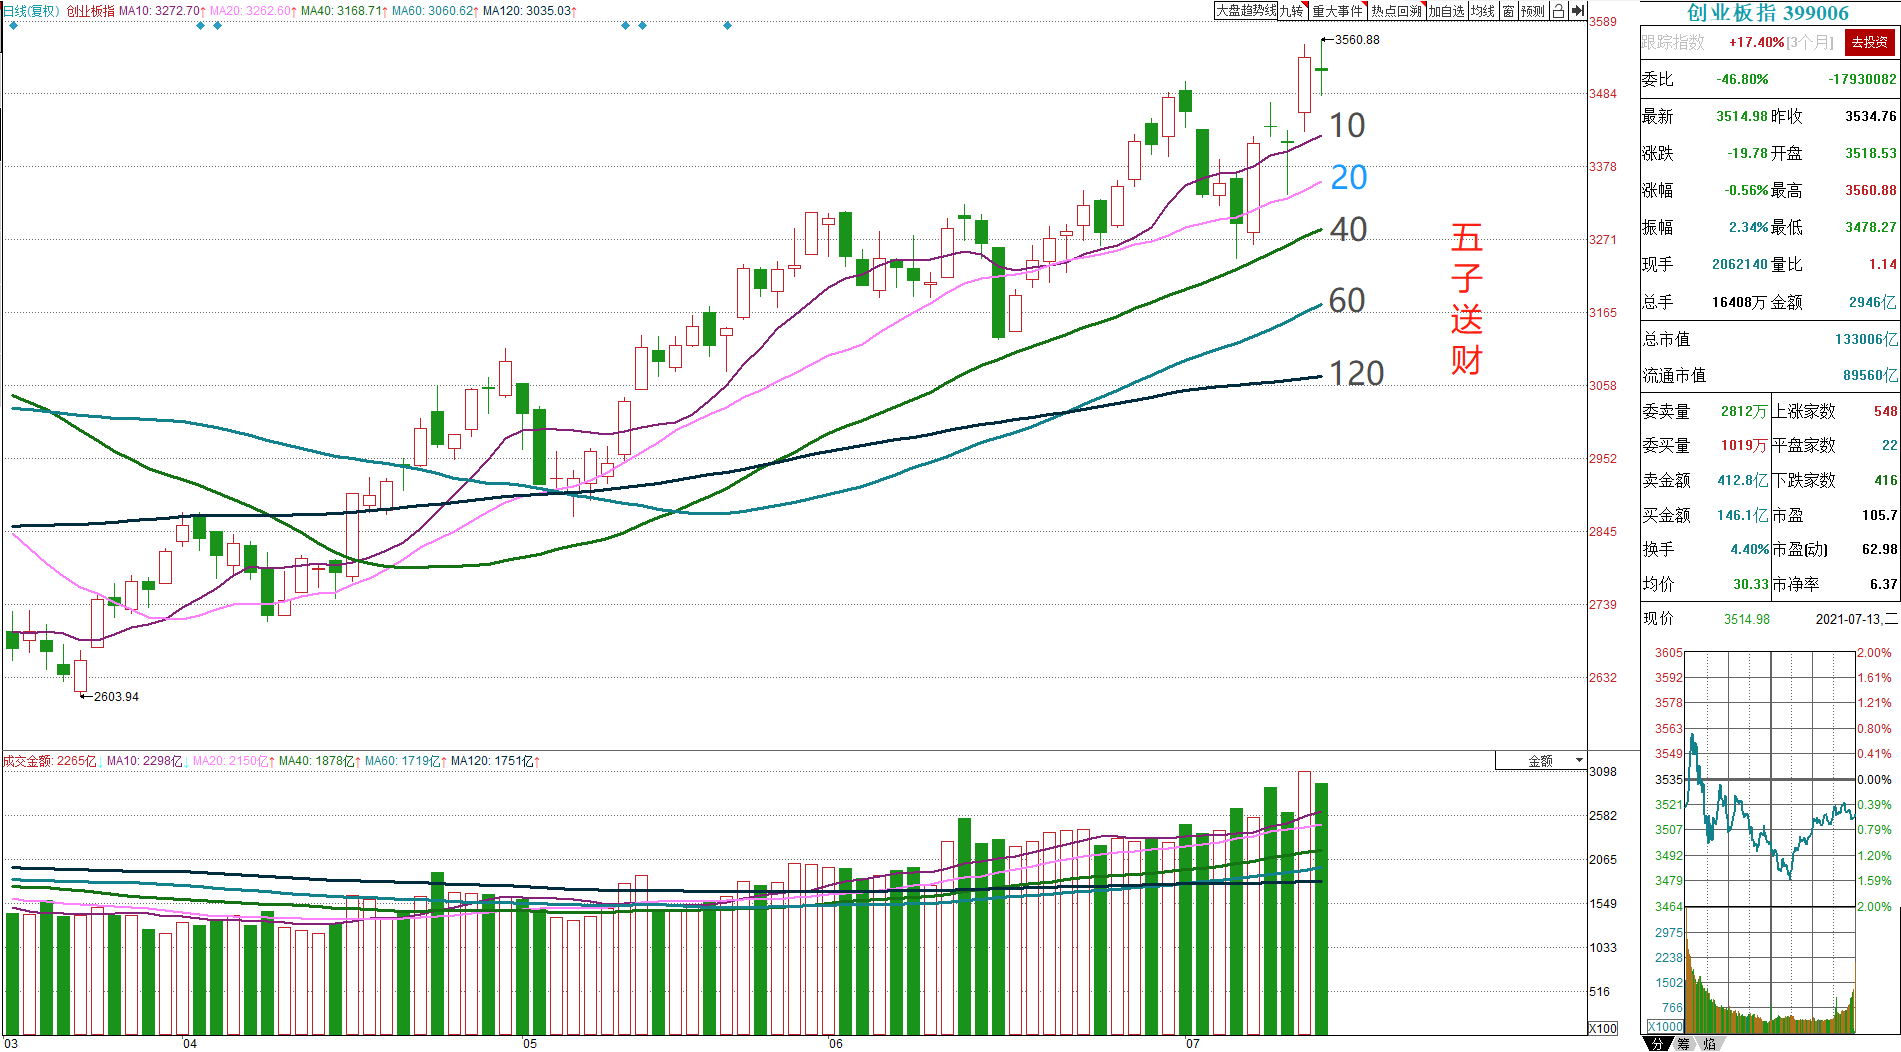
Task: Switch to the 筹 chip distribution tab
Action: (x=1684, y=1043)
